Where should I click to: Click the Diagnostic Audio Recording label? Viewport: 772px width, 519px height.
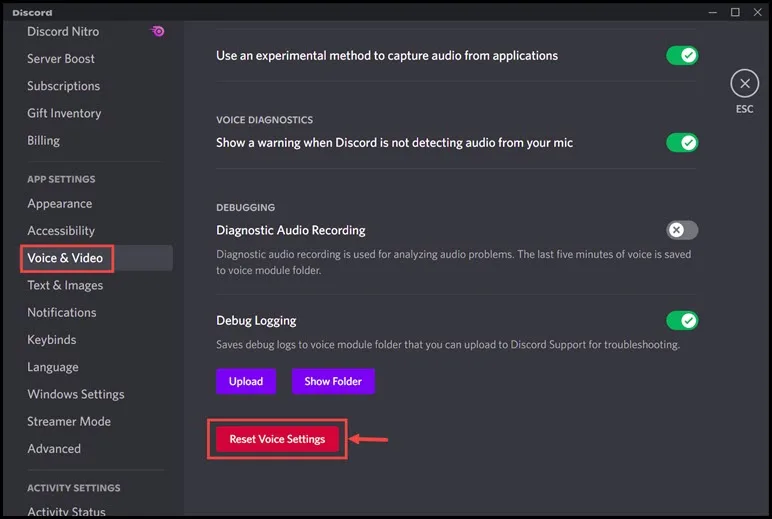pos(290,230)
